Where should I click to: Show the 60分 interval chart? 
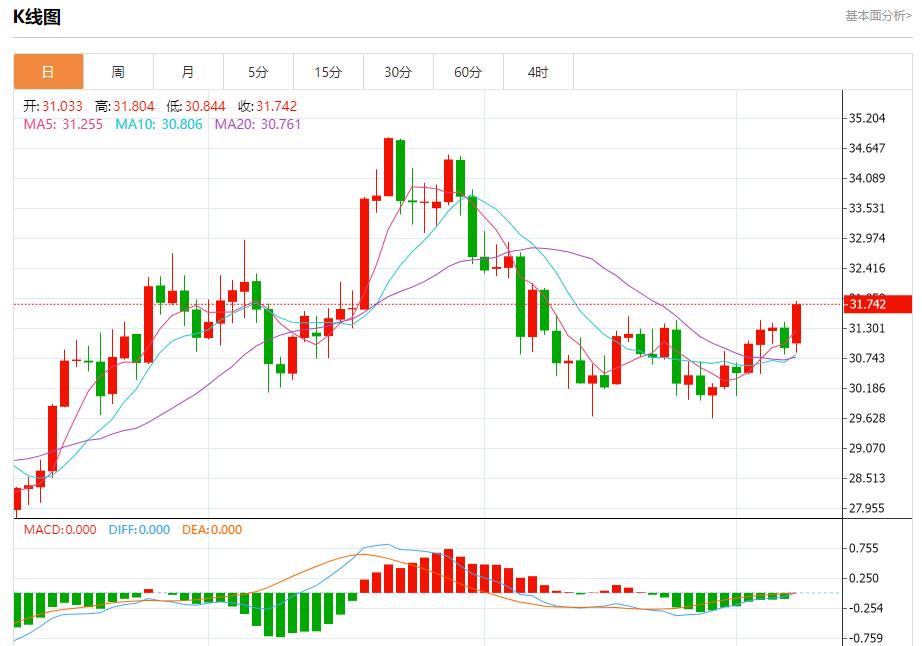coord(468,72)
